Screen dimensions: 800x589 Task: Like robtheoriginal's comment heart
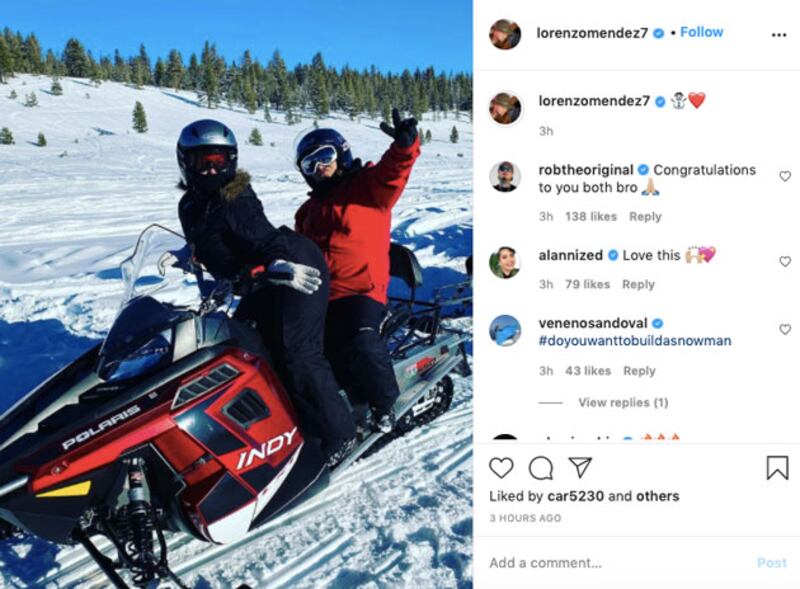click(x=785, y=176)
